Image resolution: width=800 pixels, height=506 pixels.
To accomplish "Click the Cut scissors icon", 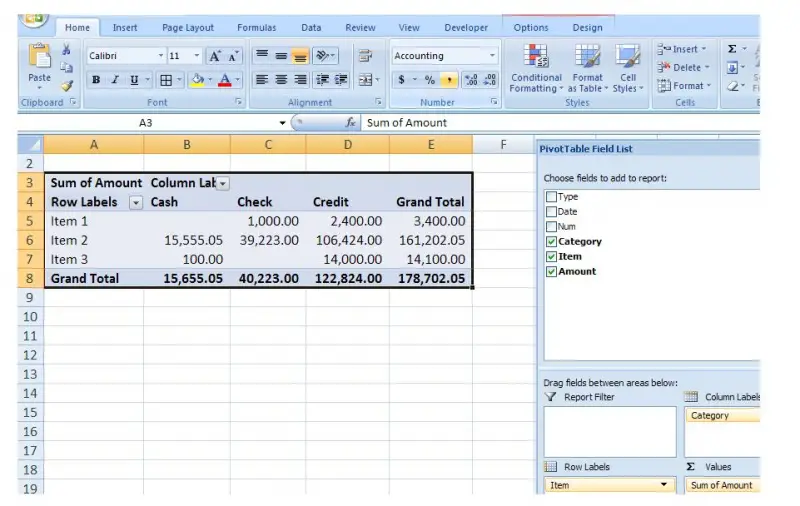I will click(x=66, y=49).
